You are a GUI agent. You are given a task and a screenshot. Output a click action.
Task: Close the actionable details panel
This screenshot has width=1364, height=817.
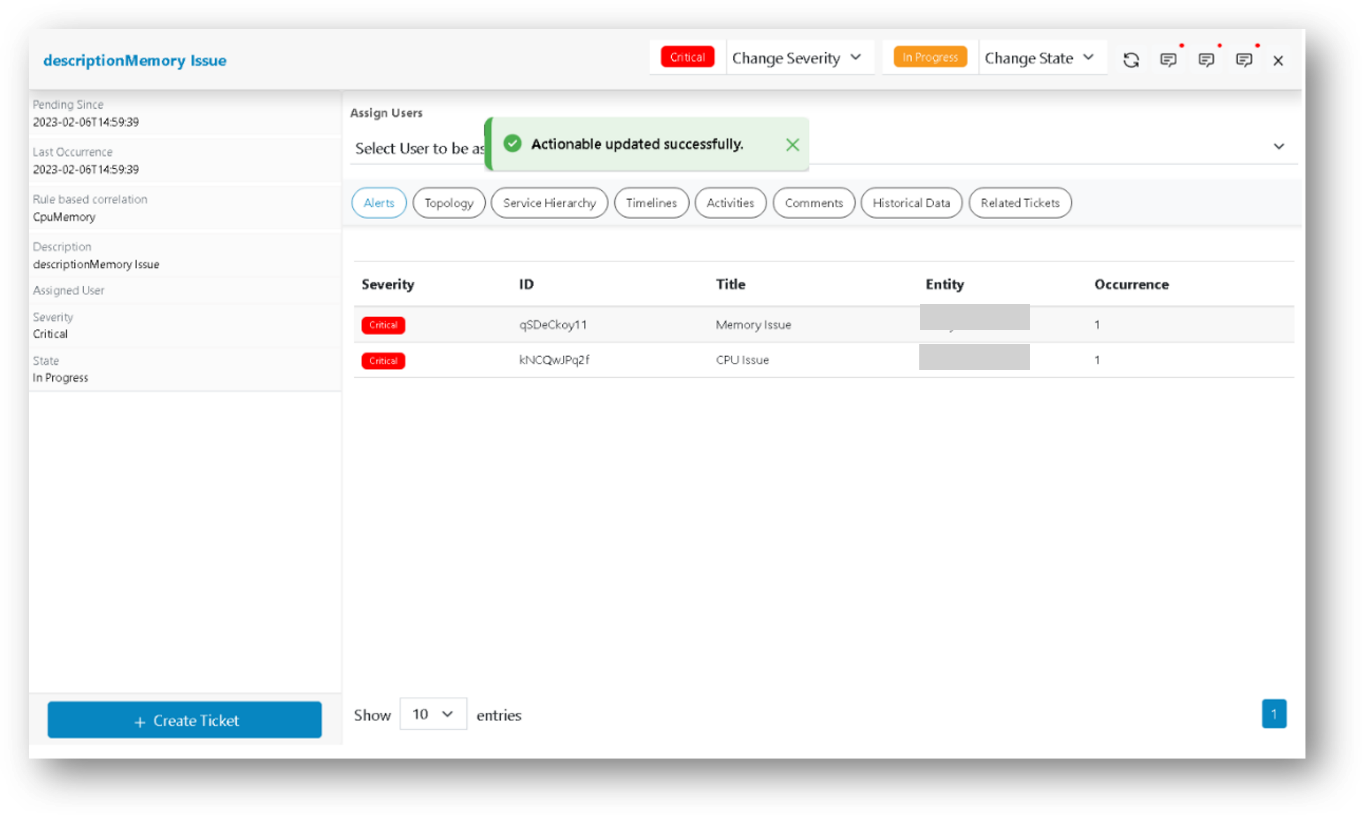tap(1278, 61)
